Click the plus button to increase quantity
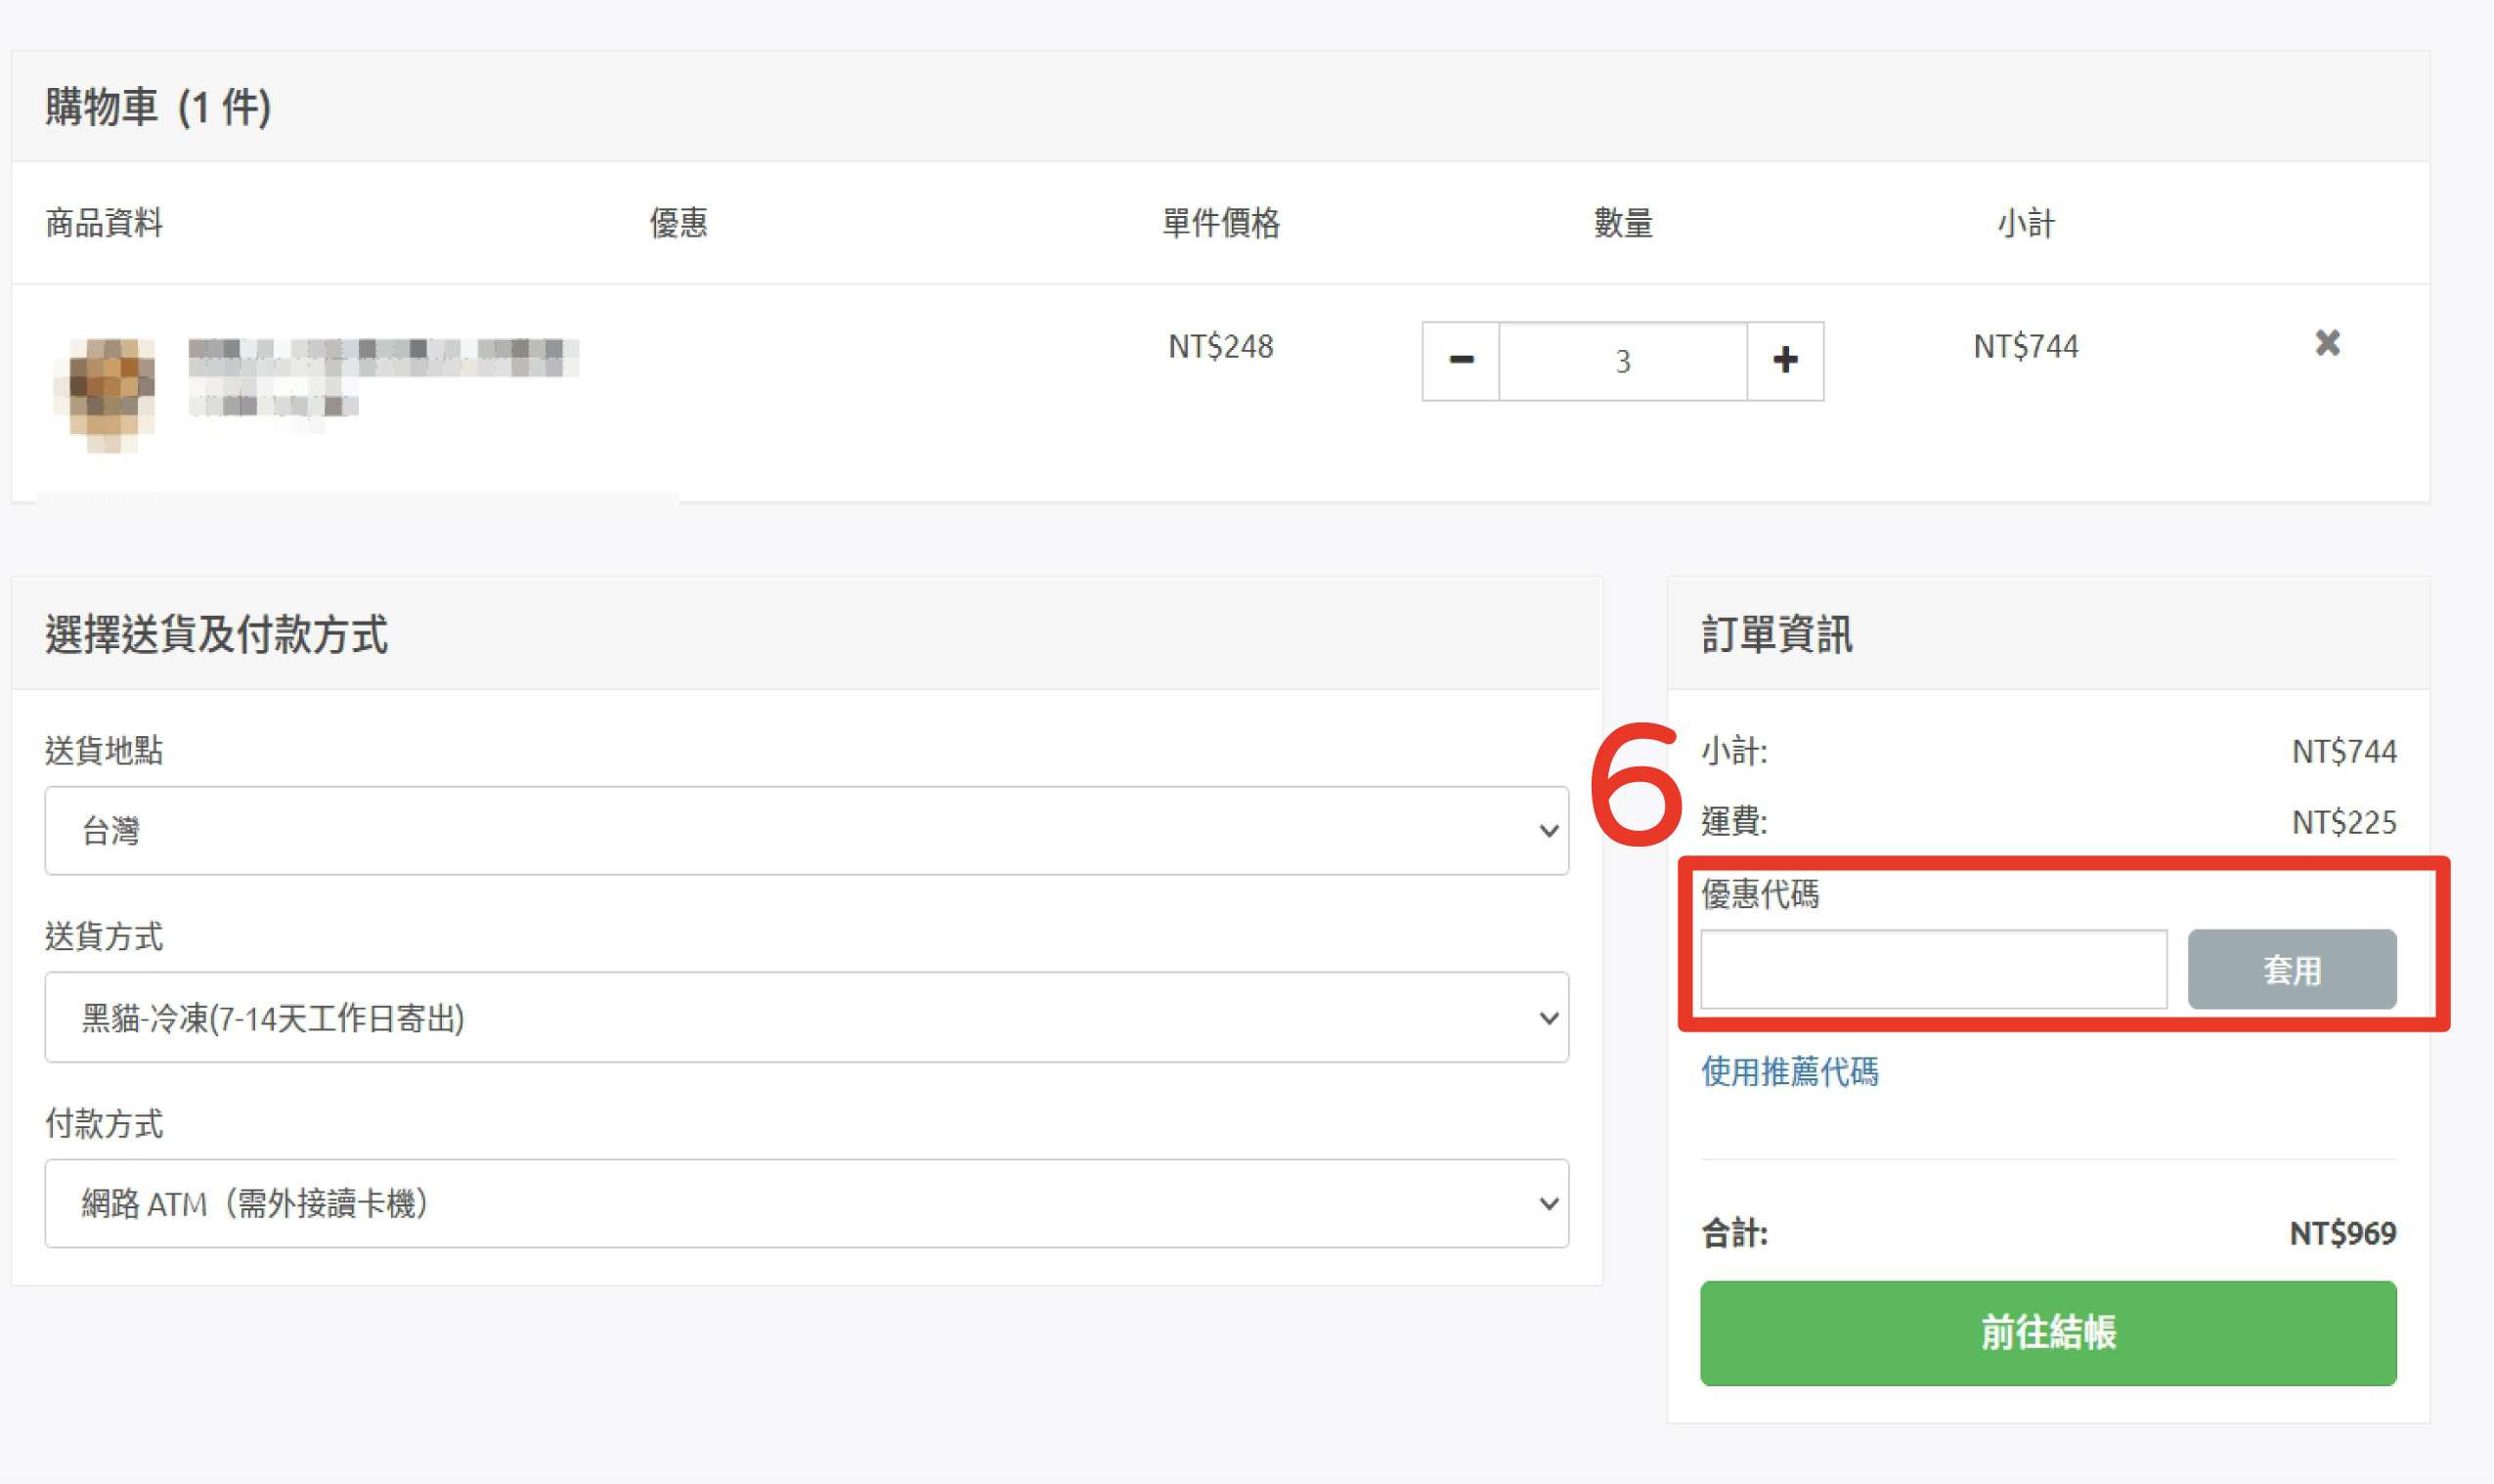 1785,361
